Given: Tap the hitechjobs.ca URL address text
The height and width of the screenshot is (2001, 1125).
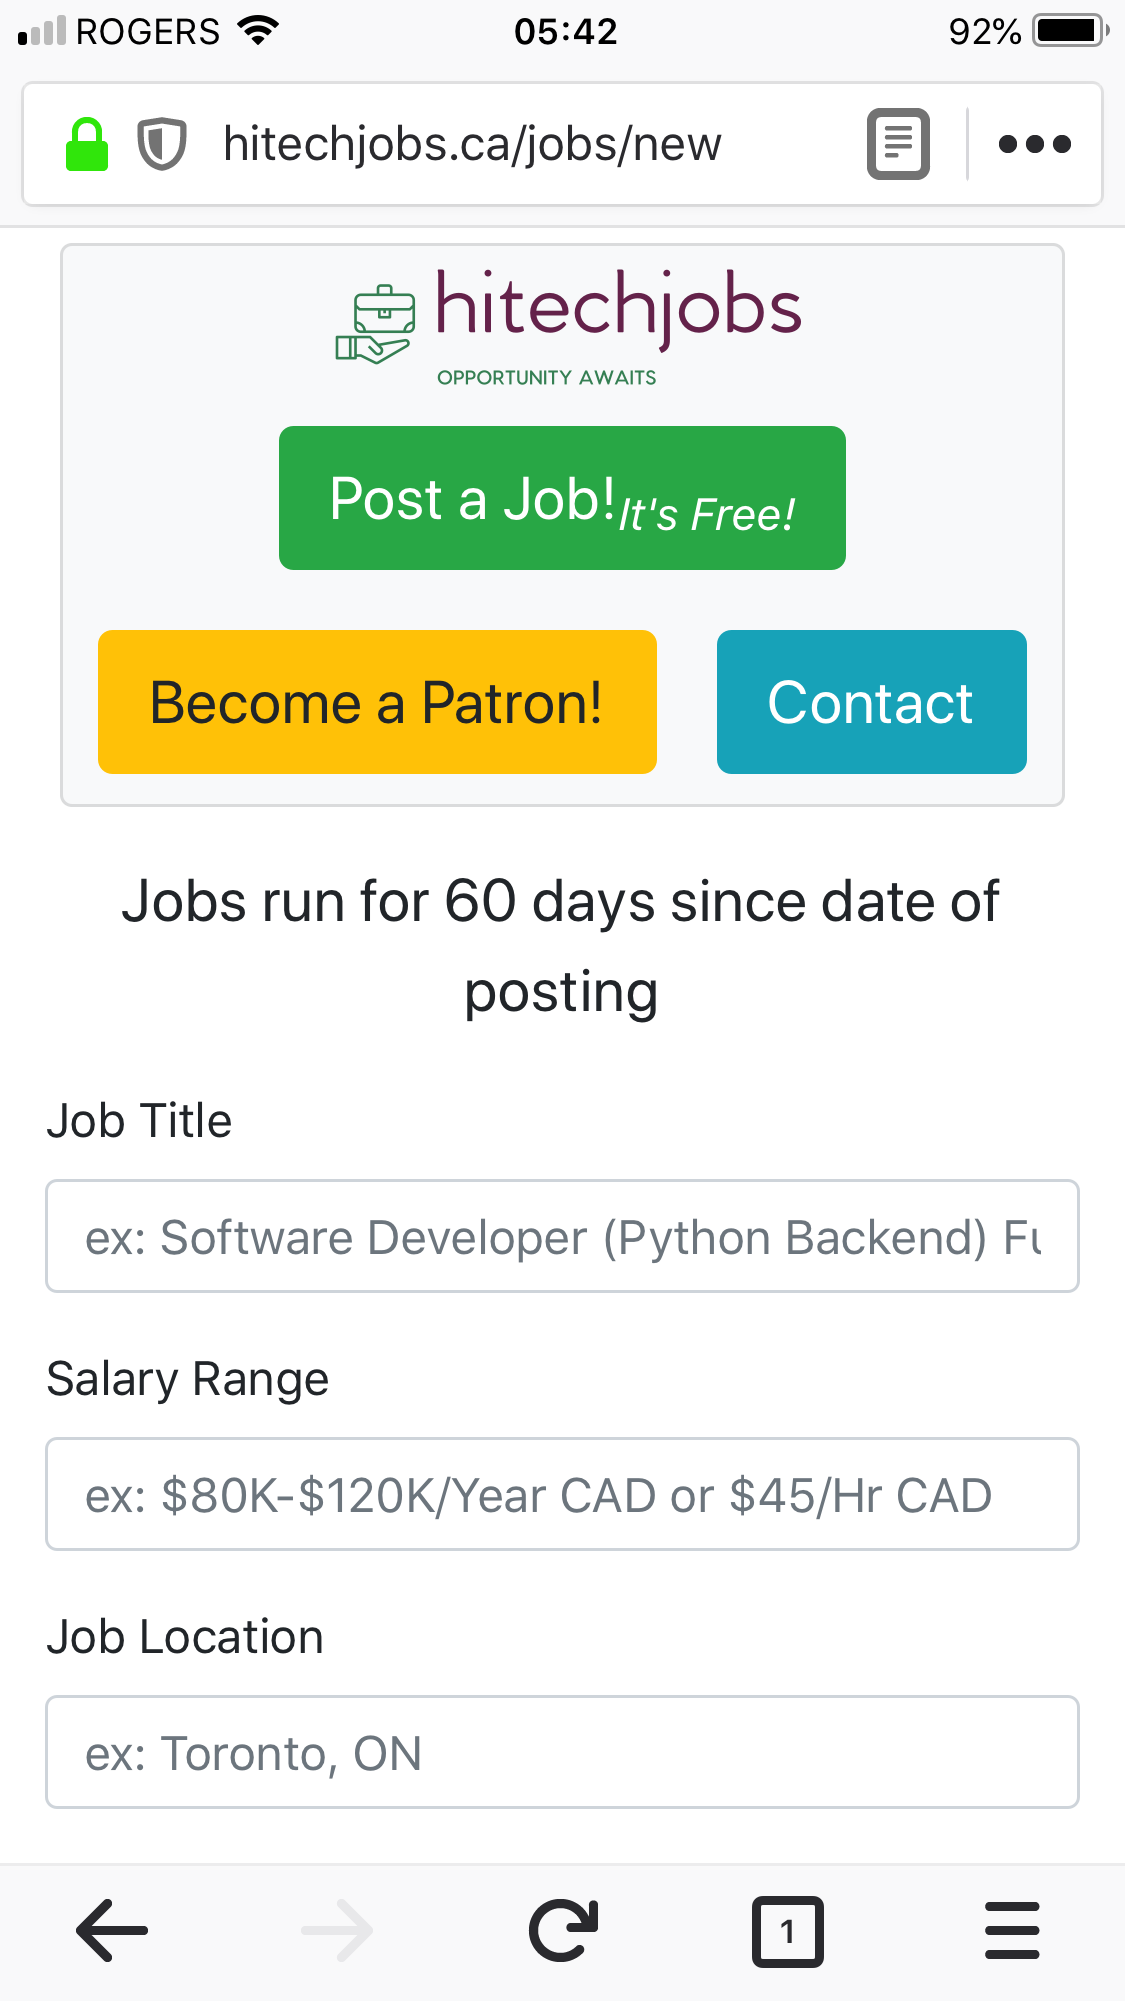Looking at the screenshot, I should tap(472, 144).
